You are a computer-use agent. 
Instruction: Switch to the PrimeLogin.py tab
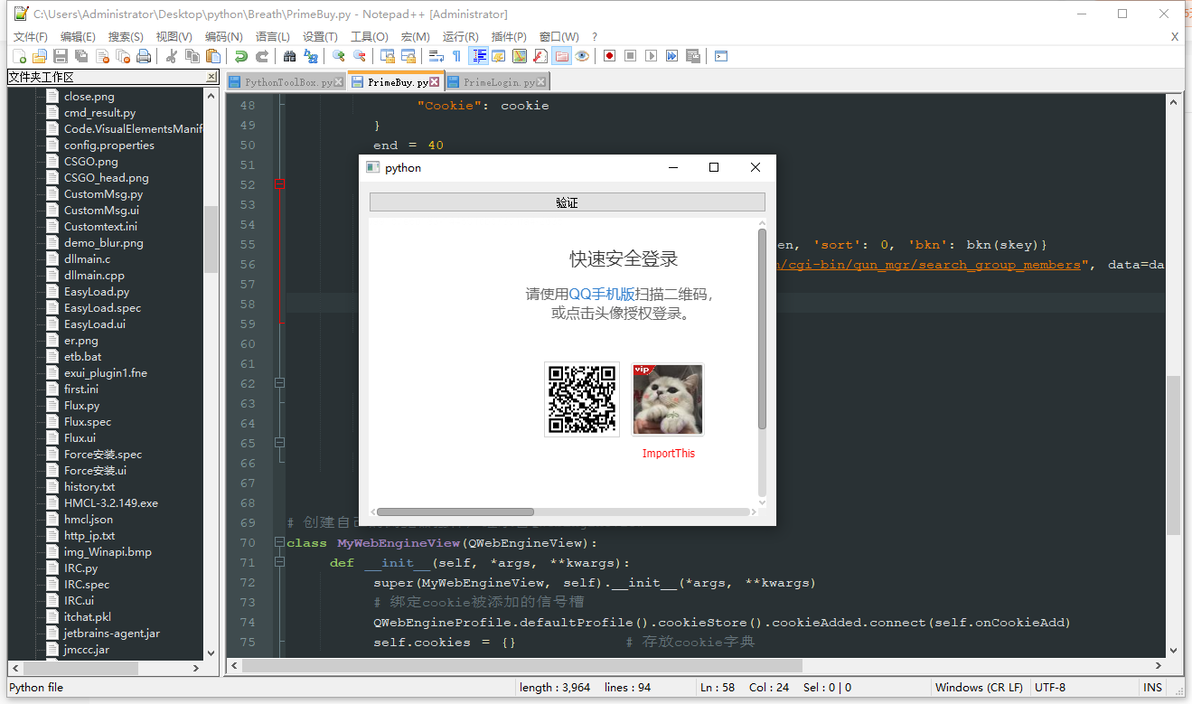[495, 82]
